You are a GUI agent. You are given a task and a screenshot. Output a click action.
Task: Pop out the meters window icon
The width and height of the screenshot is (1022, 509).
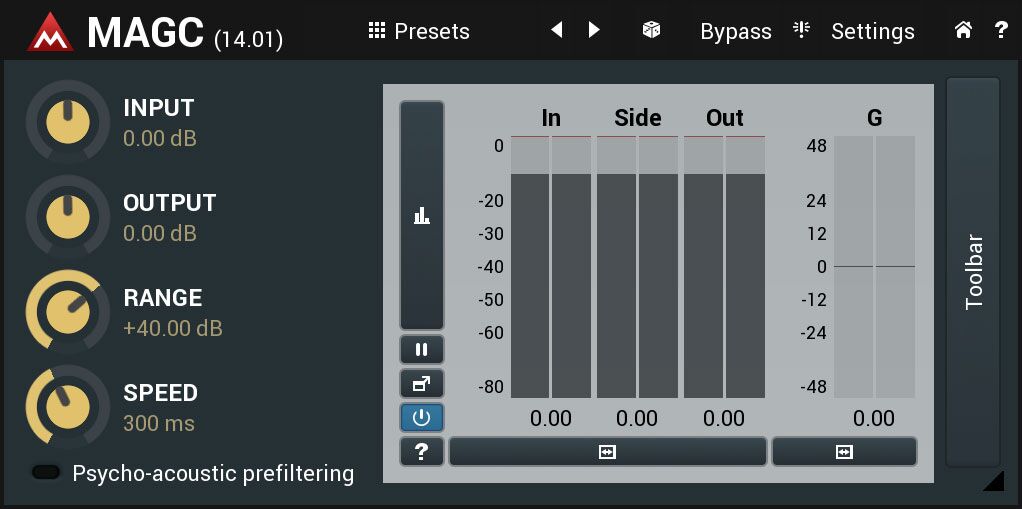pyautogui.click(x=422, y=385)
